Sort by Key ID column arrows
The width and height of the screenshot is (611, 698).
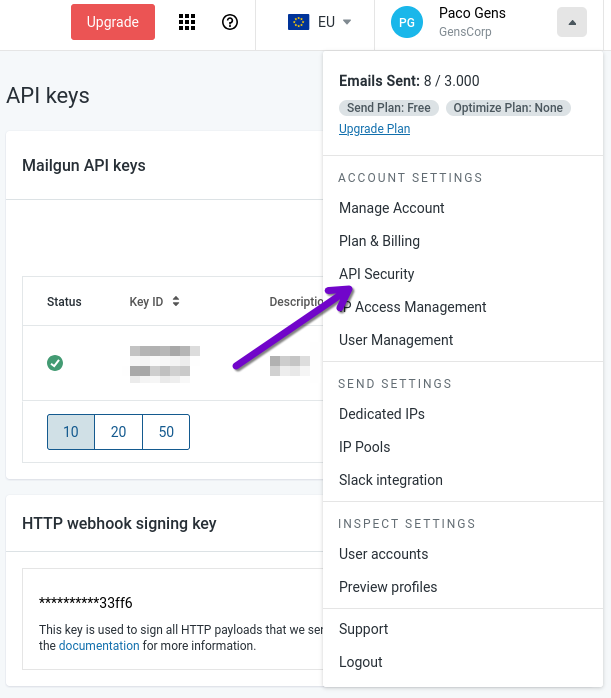pos(176,301)
